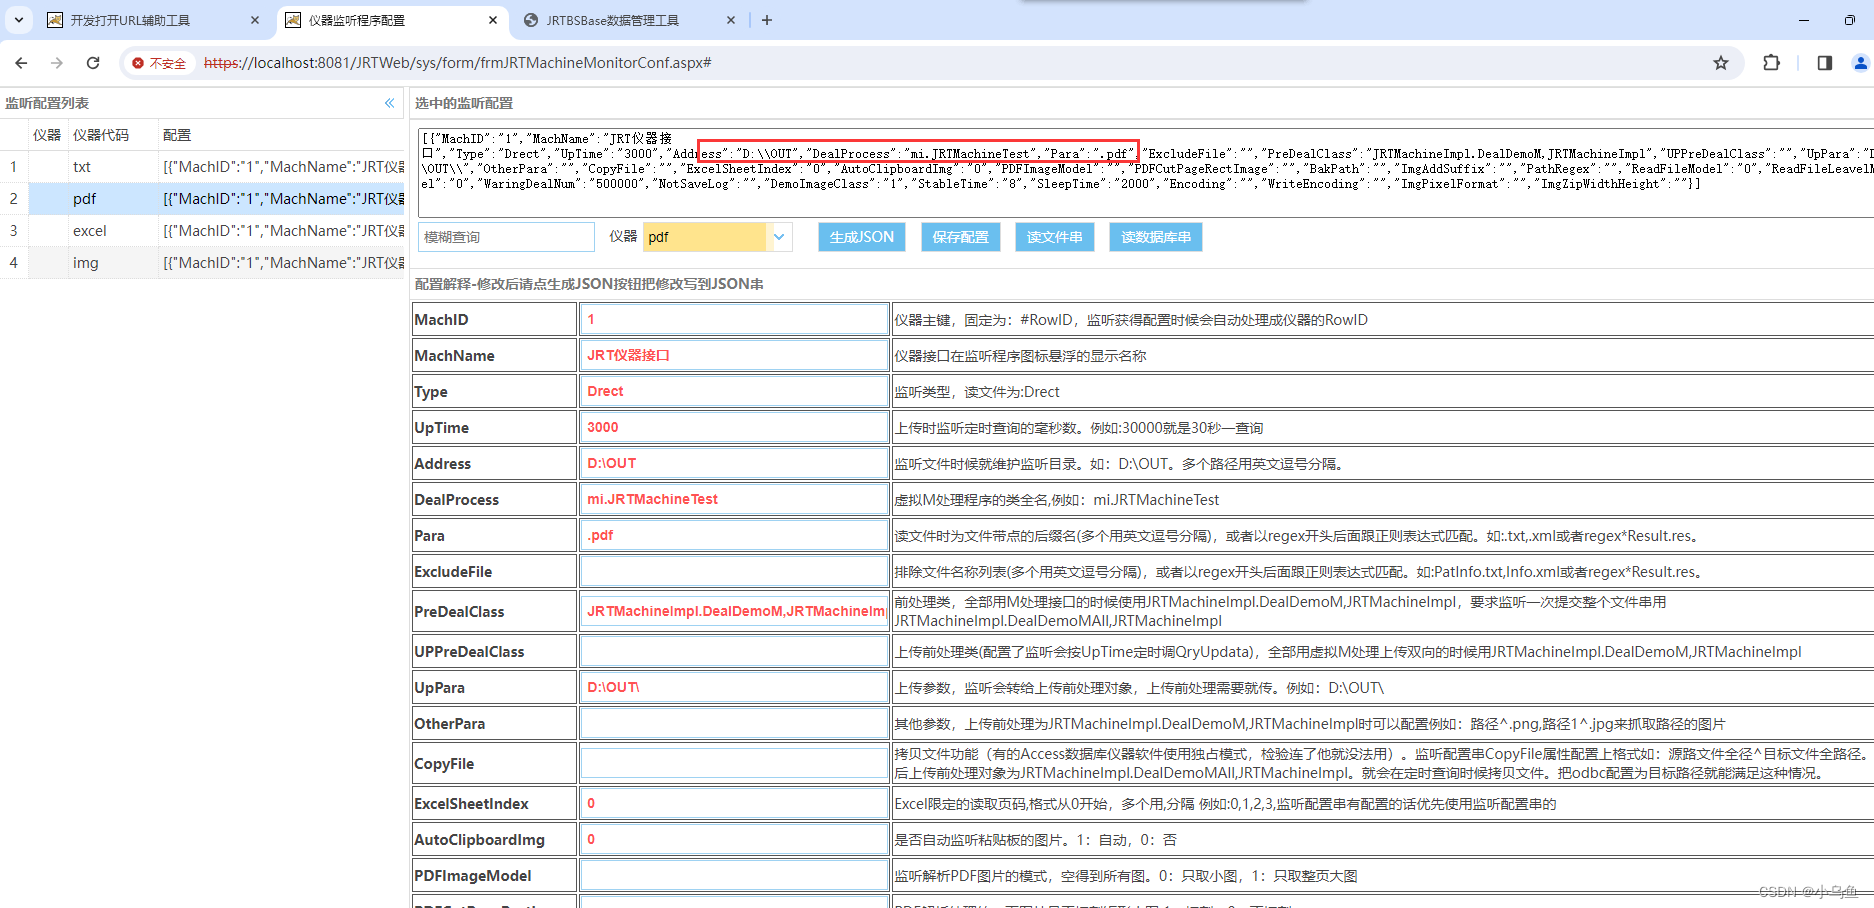
Task: Collapse the 监听配置列表 panel
Action: (x=390, y=103)
